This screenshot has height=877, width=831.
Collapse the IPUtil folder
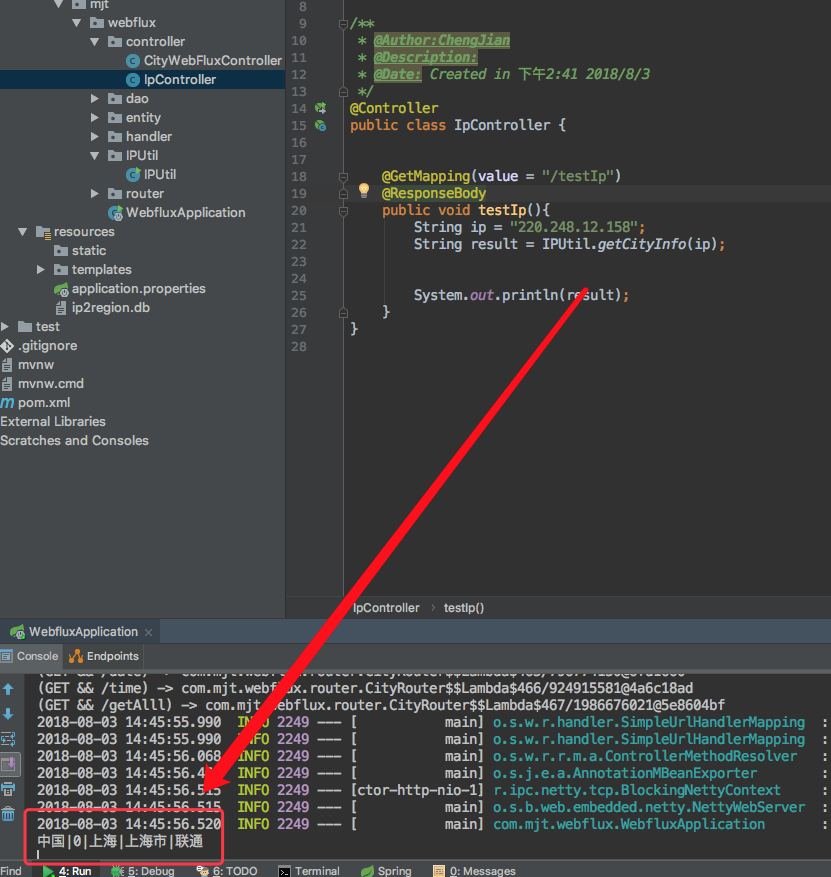[x=95, y=156]
